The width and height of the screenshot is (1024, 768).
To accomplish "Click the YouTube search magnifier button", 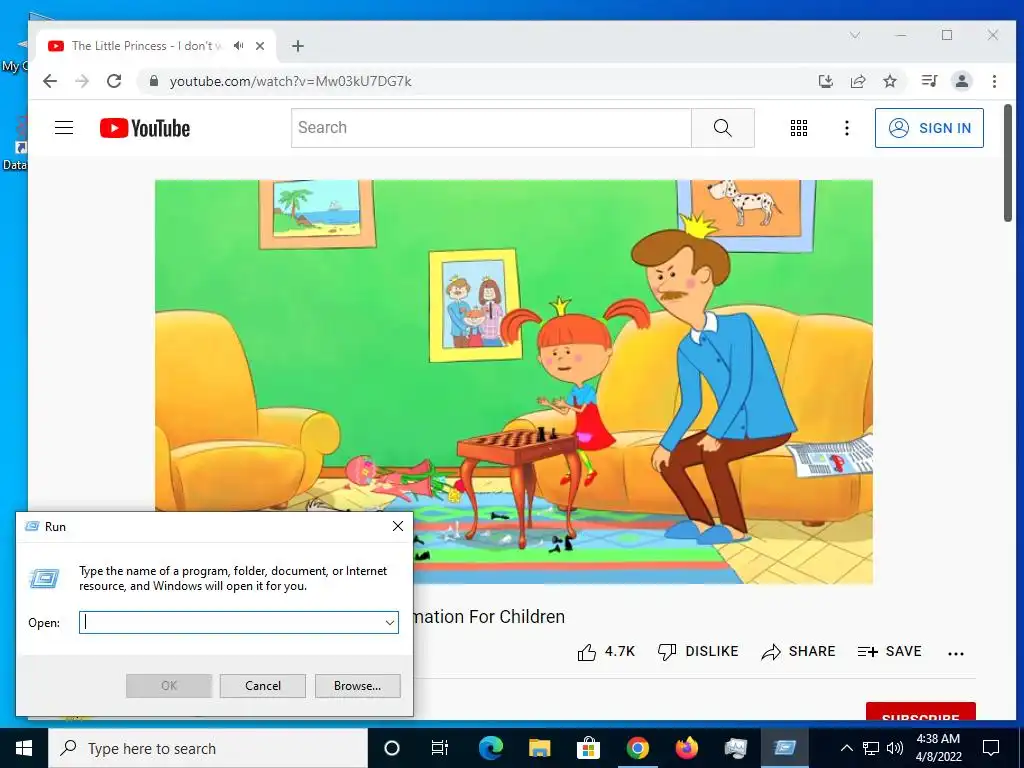I will [723, 128].
